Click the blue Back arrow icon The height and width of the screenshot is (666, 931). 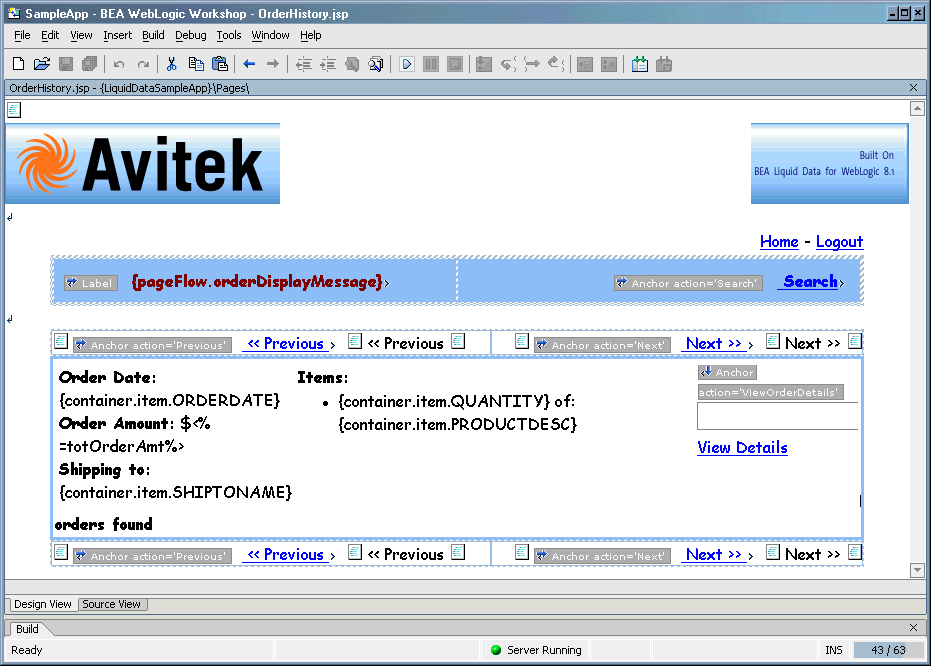pos(249,64)
